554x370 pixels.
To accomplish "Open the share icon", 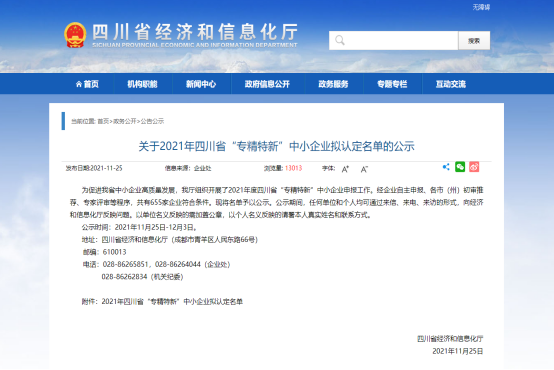I will pos(446,167).
